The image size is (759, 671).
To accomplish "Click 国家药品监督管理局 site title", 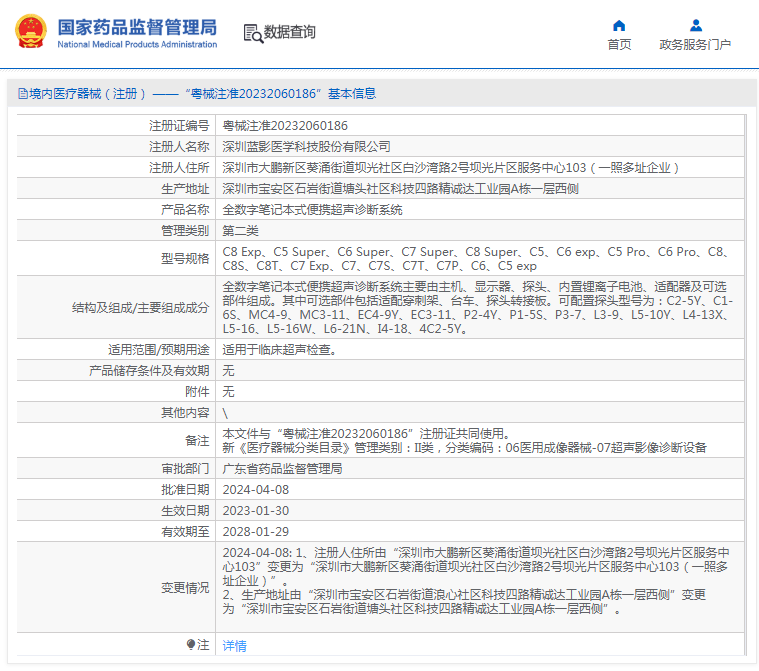I will tap(137, 27).
